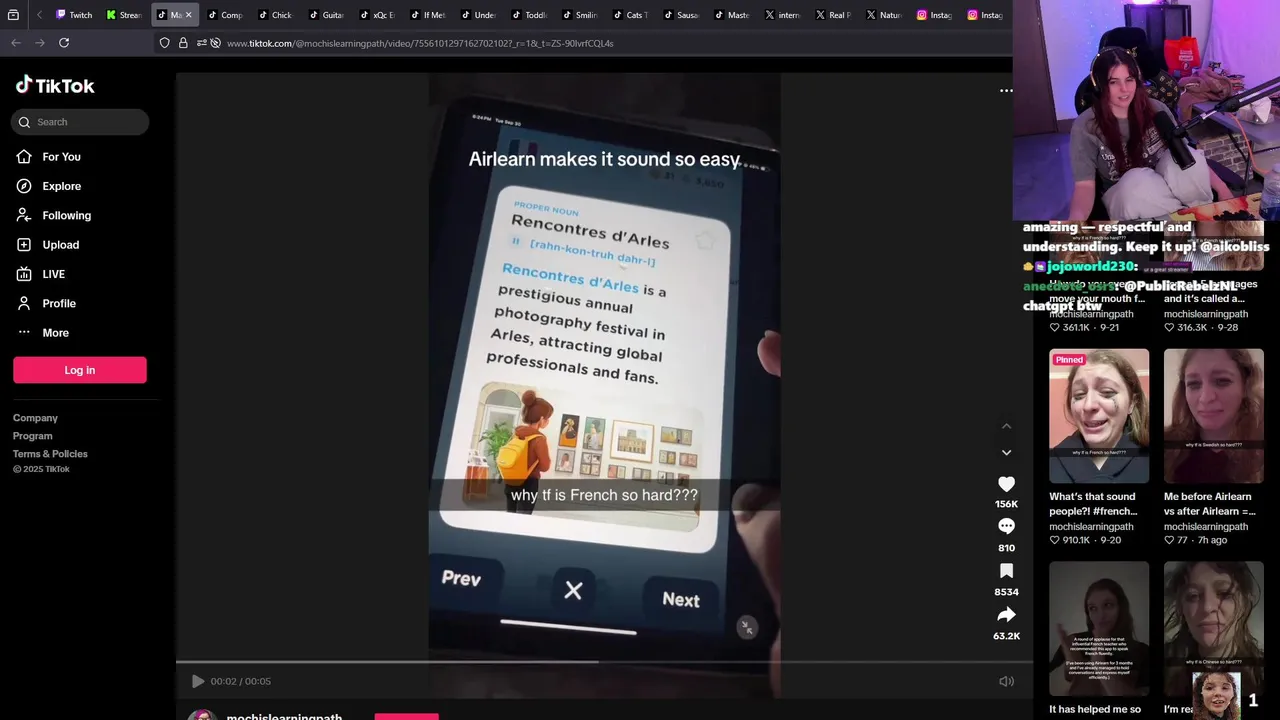
Task: Open the browser tab list icon
Action: (13, 15)
